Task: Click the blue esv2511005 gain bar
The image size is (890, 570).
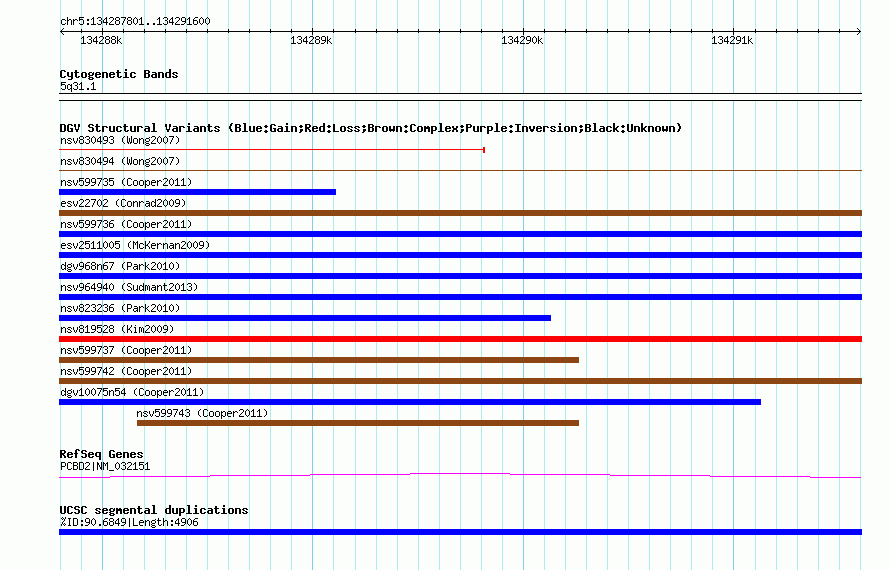Action: [x=460, y=255]
